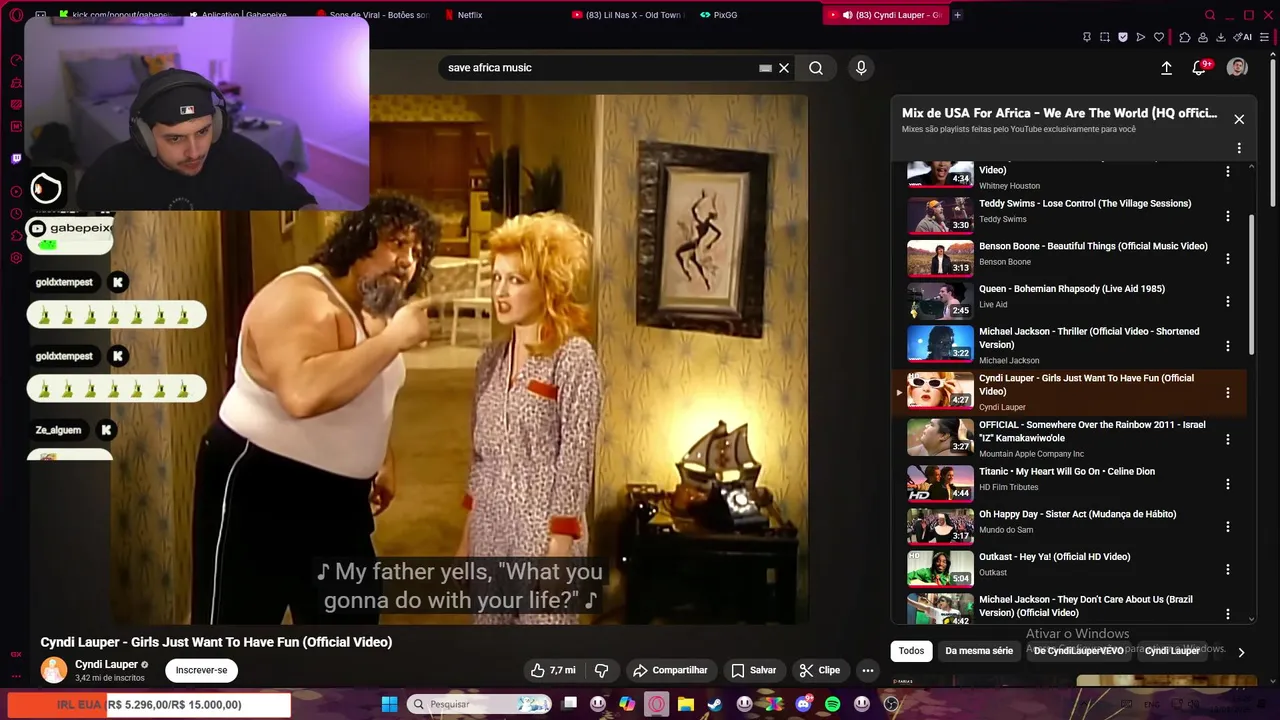Mute the Cyndi Lauper tab audio icon

pos(847,15)
